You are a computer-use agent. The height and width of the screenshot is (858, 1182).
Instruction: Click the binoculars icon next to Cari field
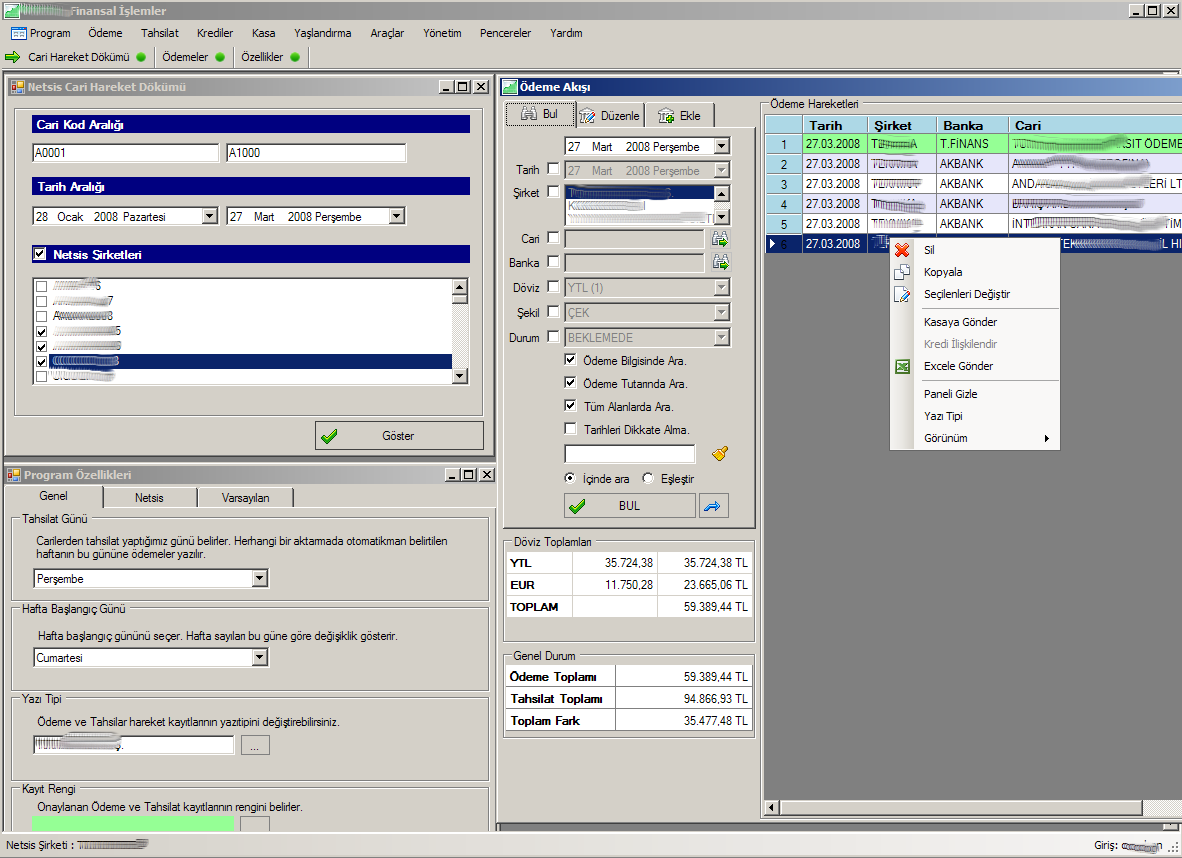click(719, 239)
